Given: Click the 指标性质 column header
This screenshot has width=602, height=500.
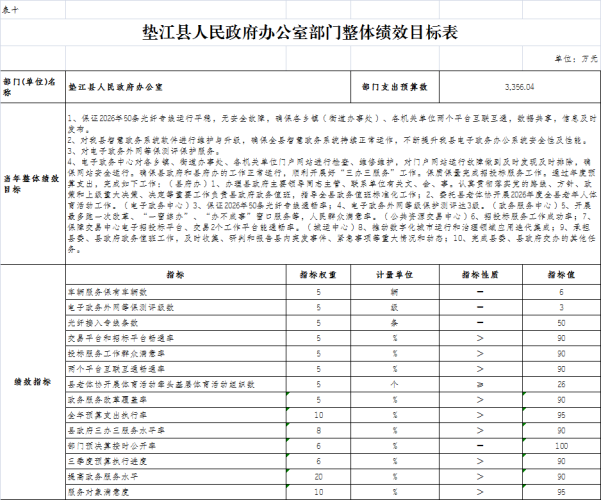Looking at the screenshot, I should pyautogui.click(x=480, y=272).
